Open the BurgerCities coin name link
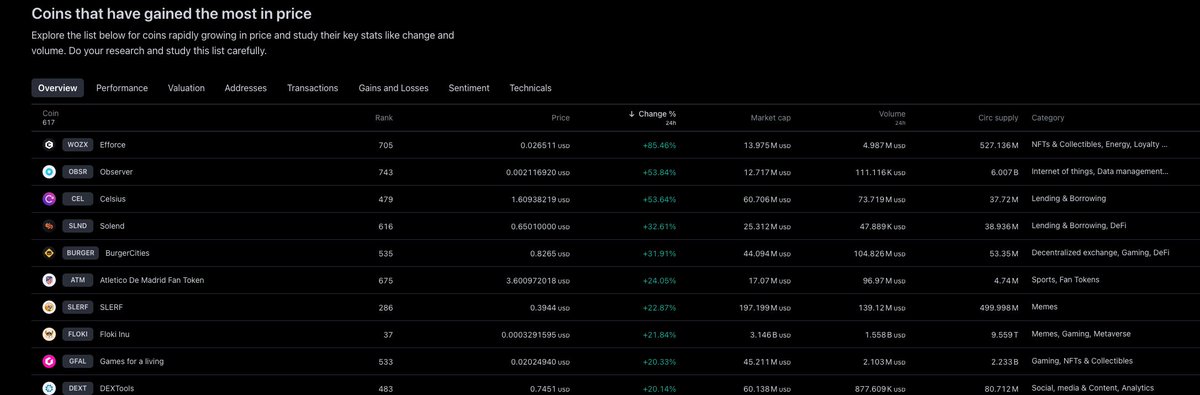The height and width of the screenshot is (395, 1200). tap(127, 253)
